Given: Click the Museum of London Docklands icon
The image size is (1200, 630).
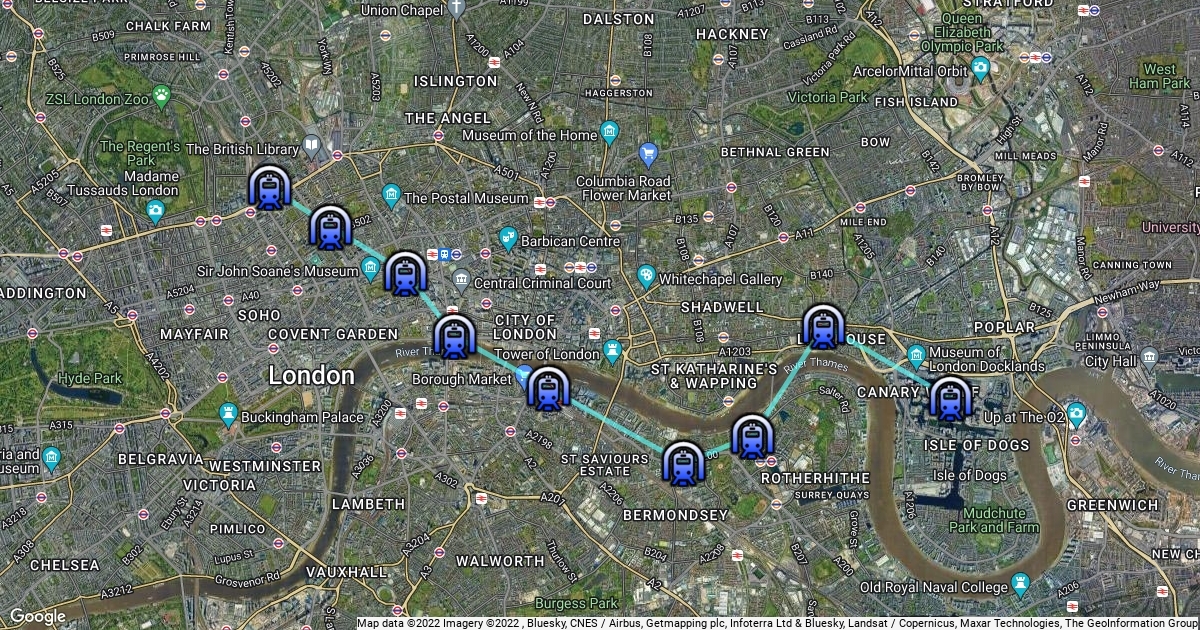Looking at the screenshot, I should [x=917, y=355].
